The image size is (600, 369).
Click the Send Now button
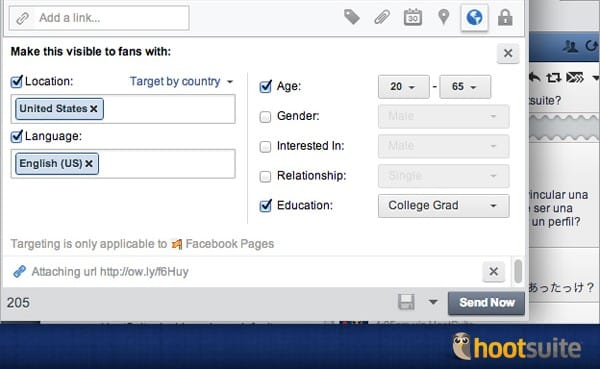point(486,303)
